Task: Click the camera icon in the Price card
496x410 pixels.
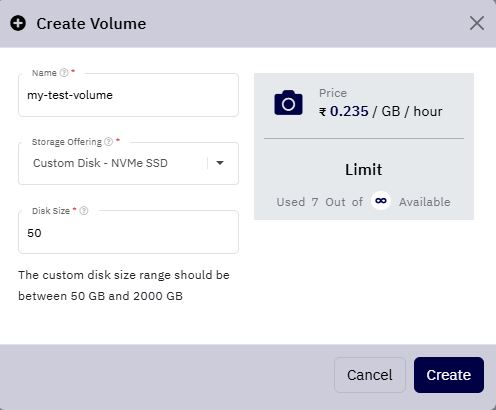Action: (288, 103)
